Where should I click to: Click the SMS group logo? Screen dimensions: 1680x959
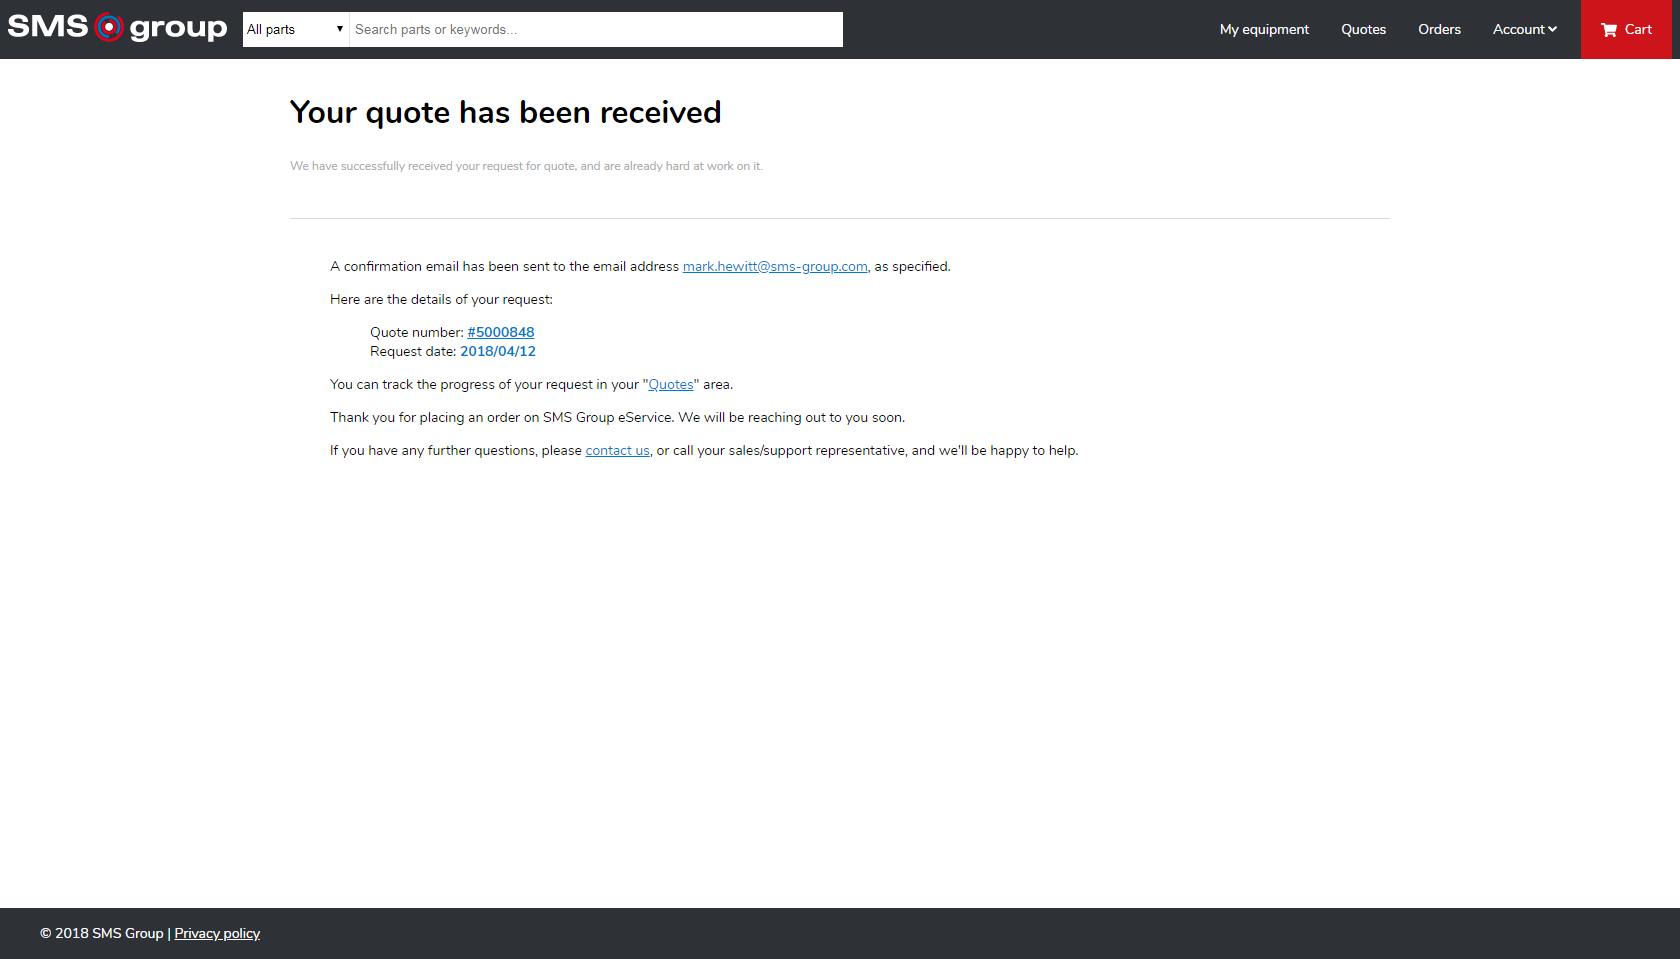point(117,28)
